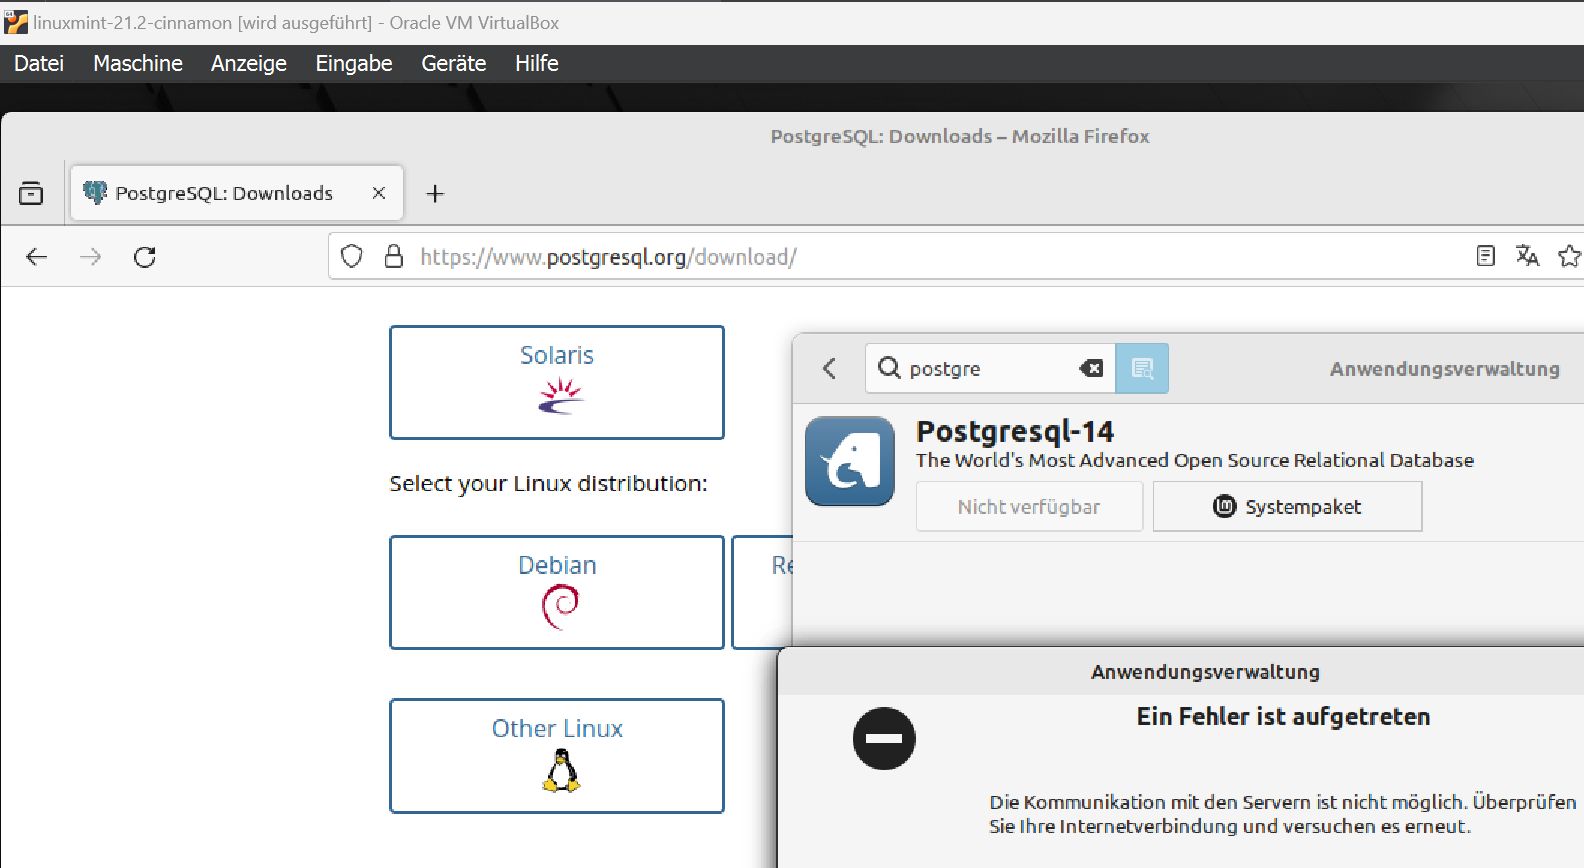The height and width of the screenshot is (868, 1584).
Task: Open the Anzeige menu
Action: click(249, 63)
